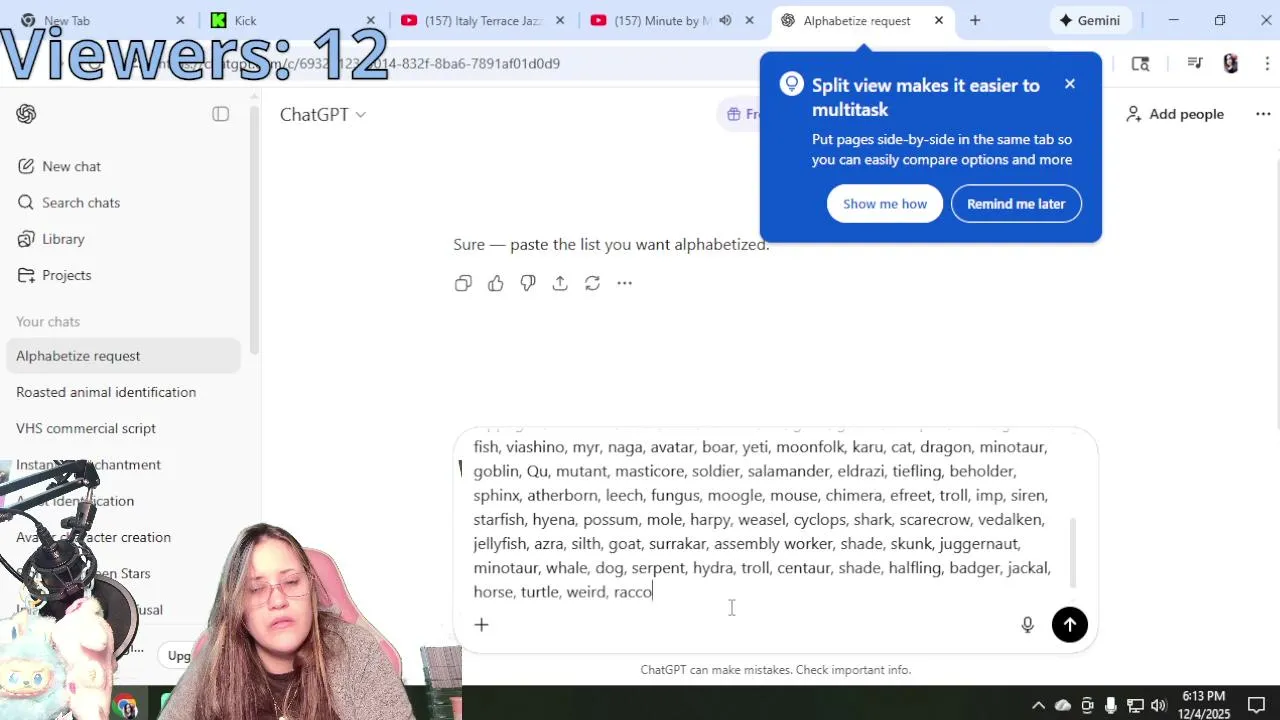Open more actions ellipsis under response

point(624,283)
